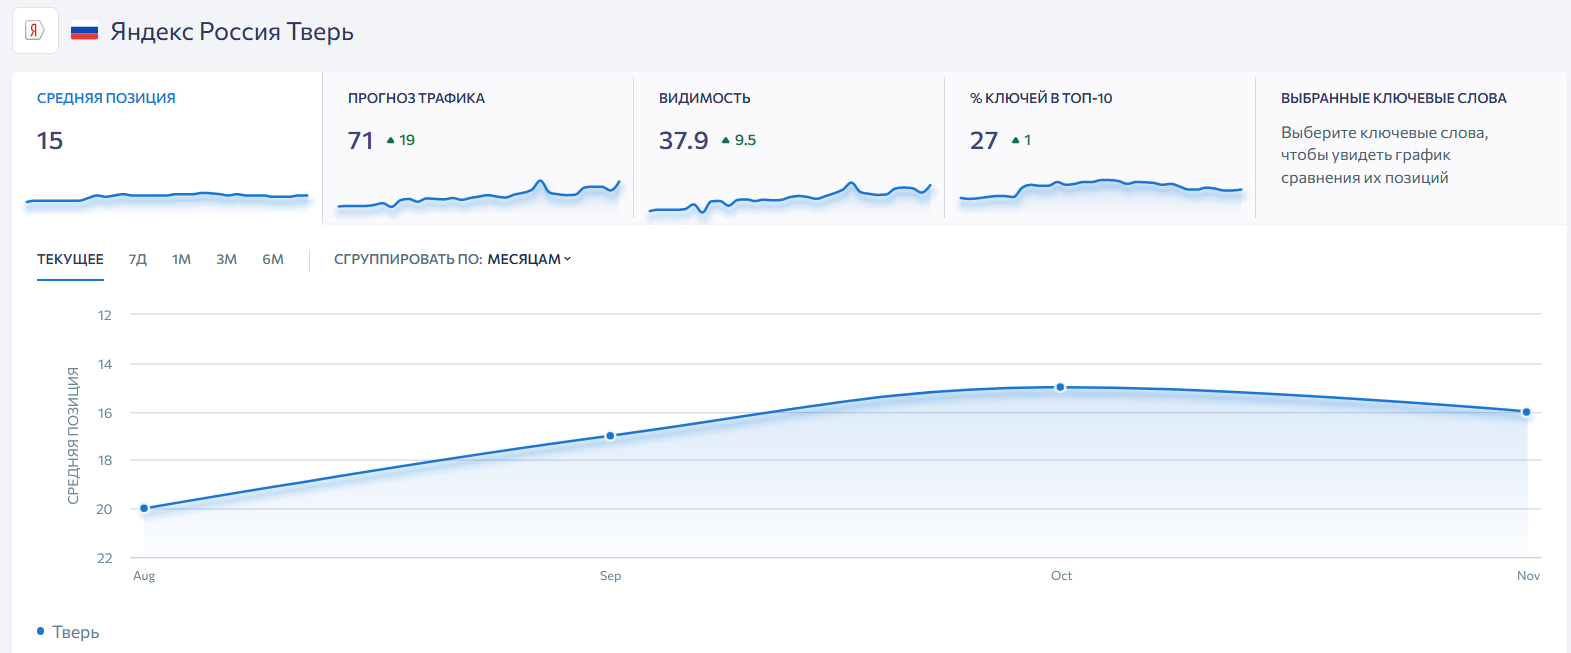
Task: Click the Russian flag icon
Action: 84,32
